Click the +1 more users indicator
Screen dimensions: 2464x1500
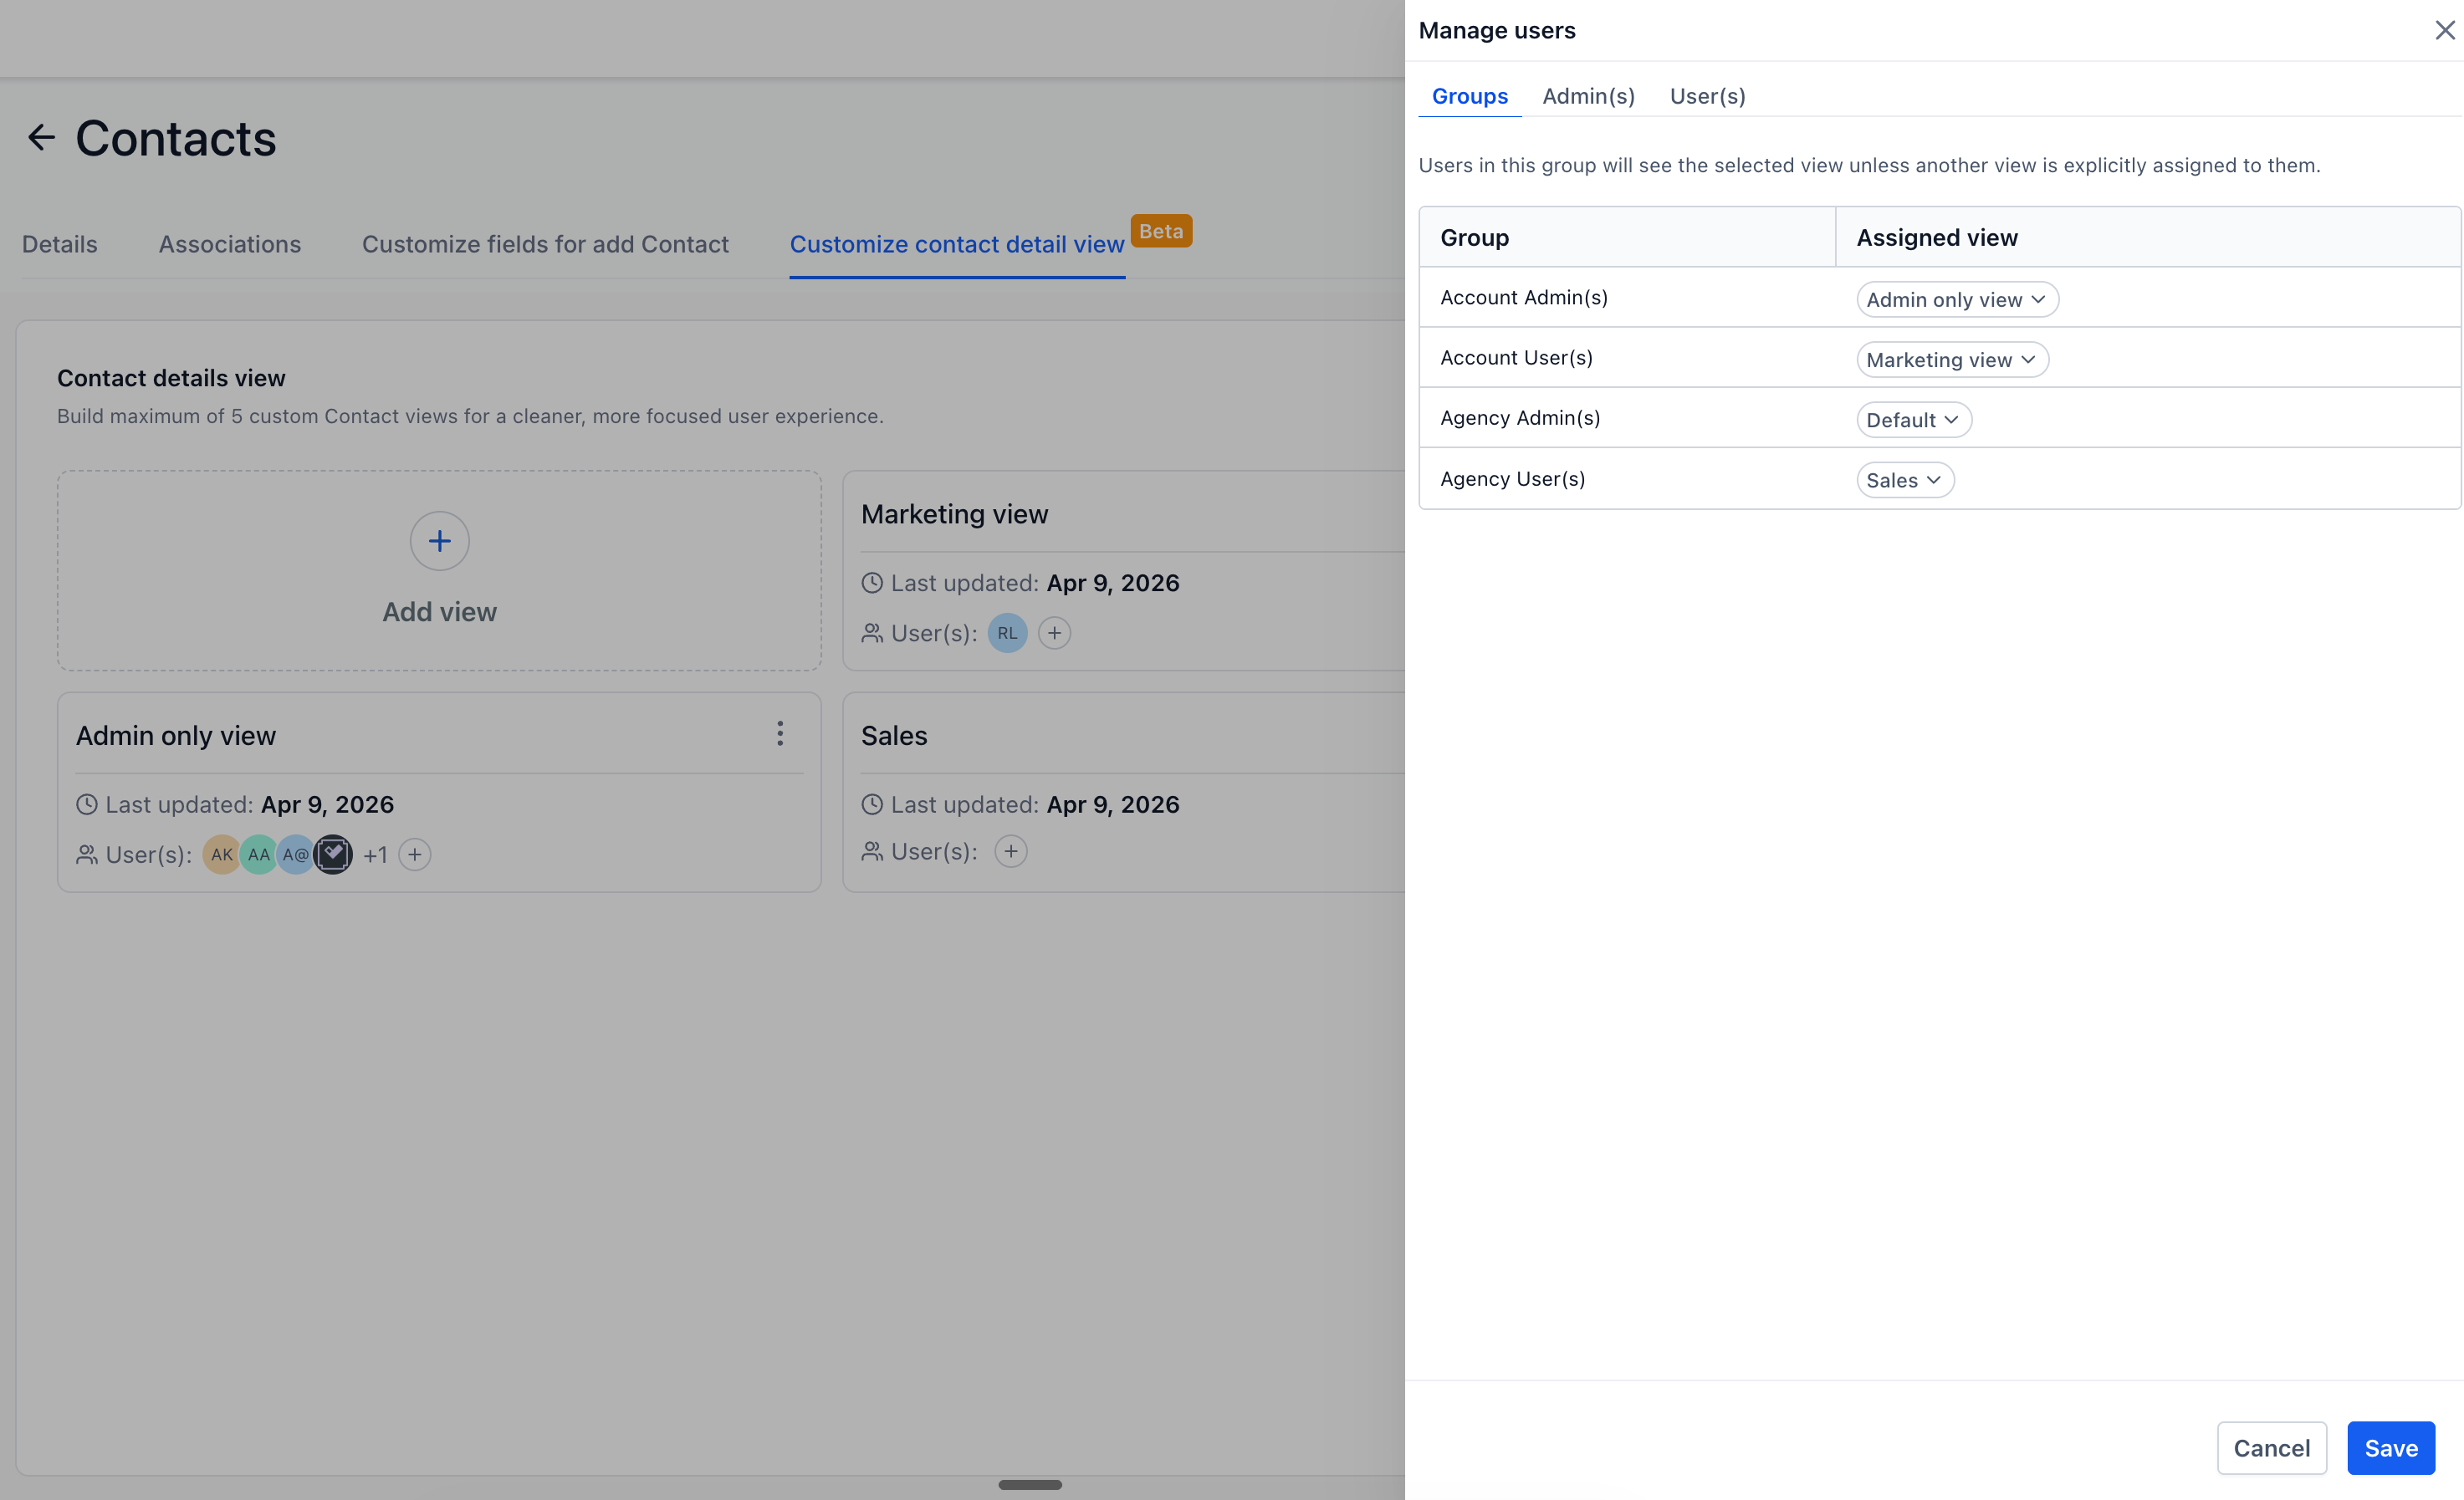tap(375, 855)
